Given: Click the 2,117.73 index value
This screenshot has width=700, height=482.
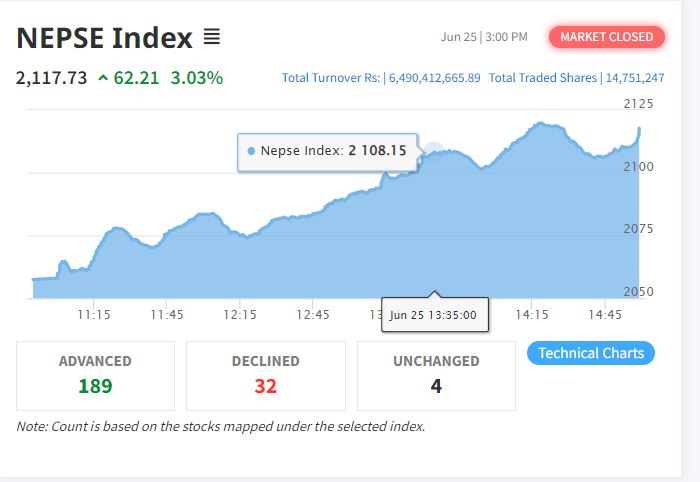Looking at the screenshot, I should tap(51, 78).
